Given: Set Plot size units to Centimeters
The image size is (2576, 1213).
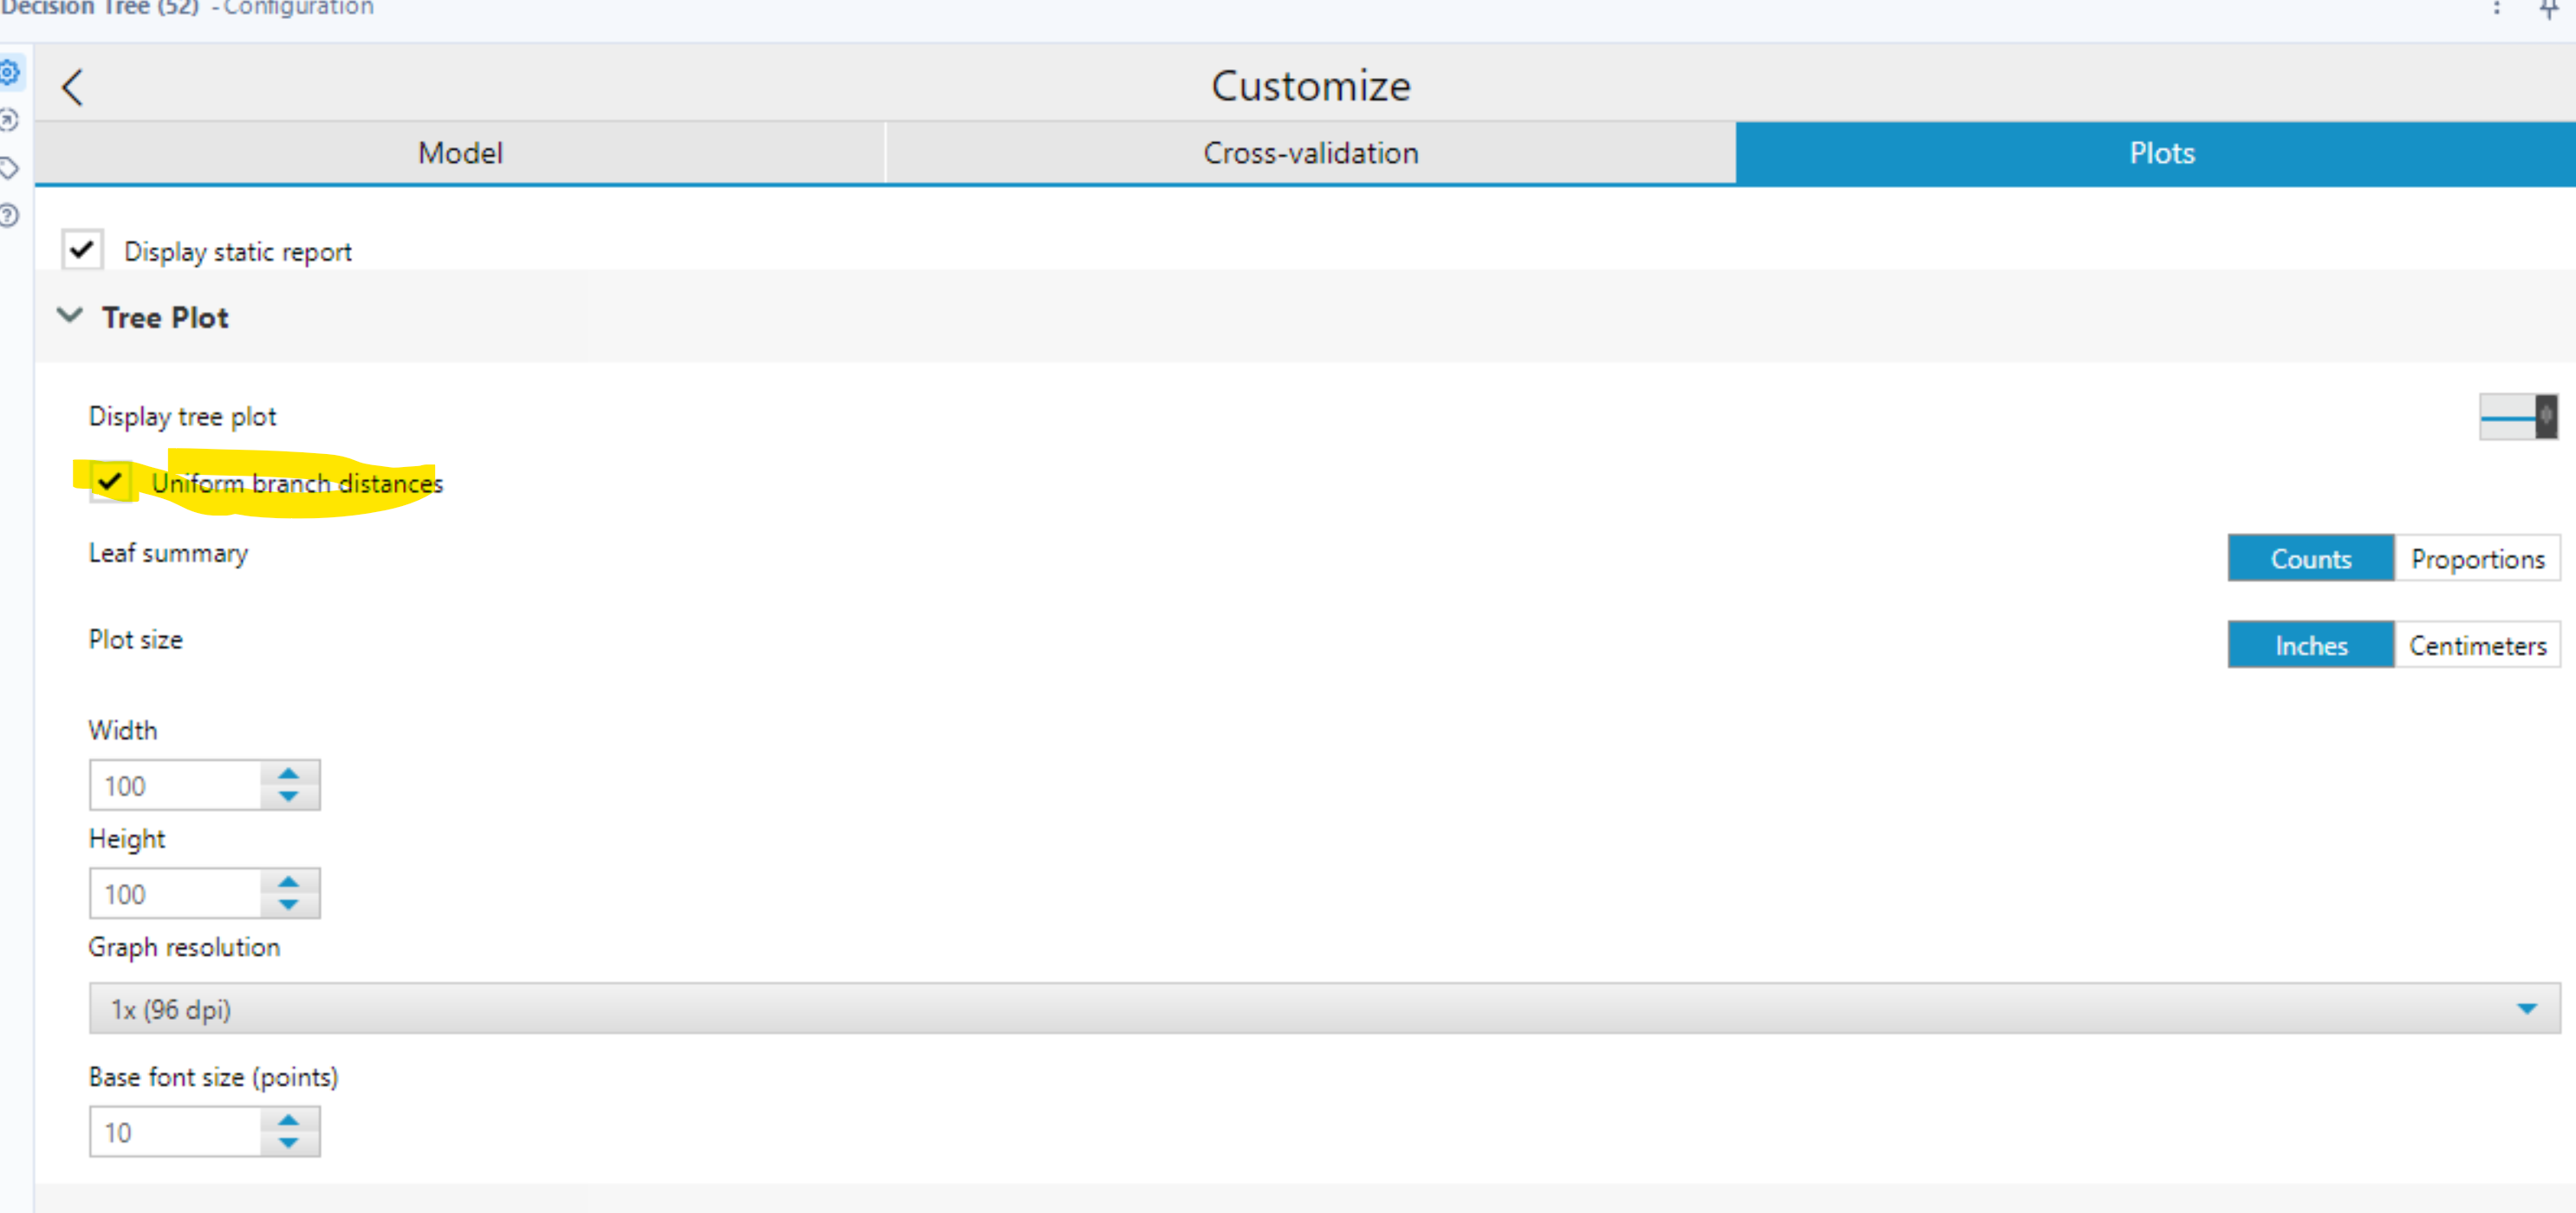Looking at the screenshot, I should [x=2477, y=645].
